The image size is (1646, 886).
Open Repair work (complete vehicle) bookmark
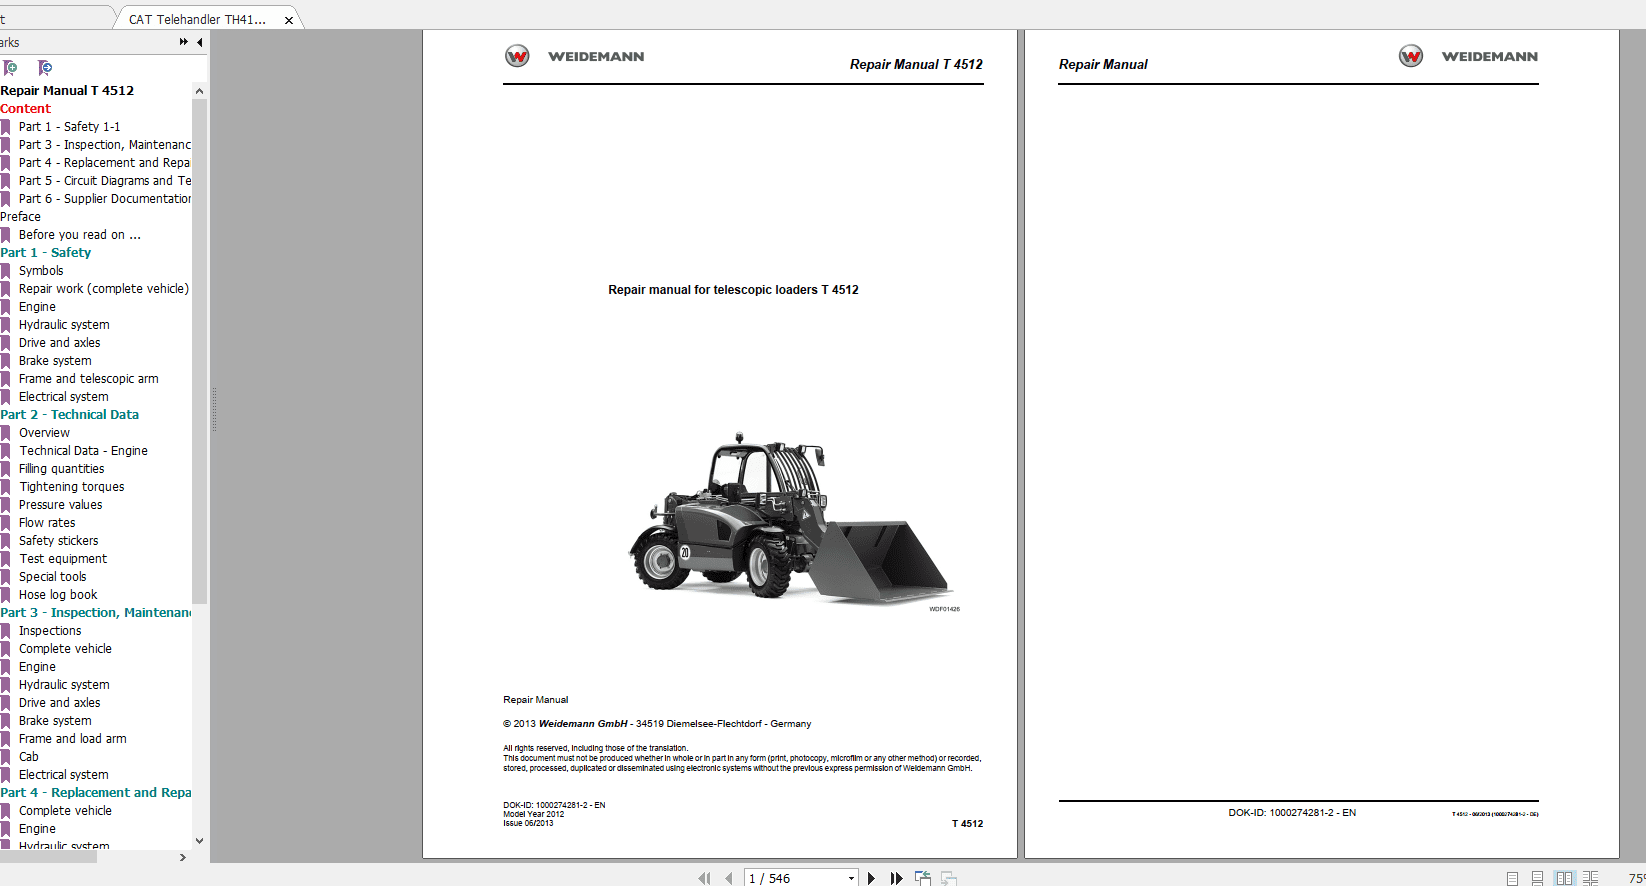coord(104,288)
